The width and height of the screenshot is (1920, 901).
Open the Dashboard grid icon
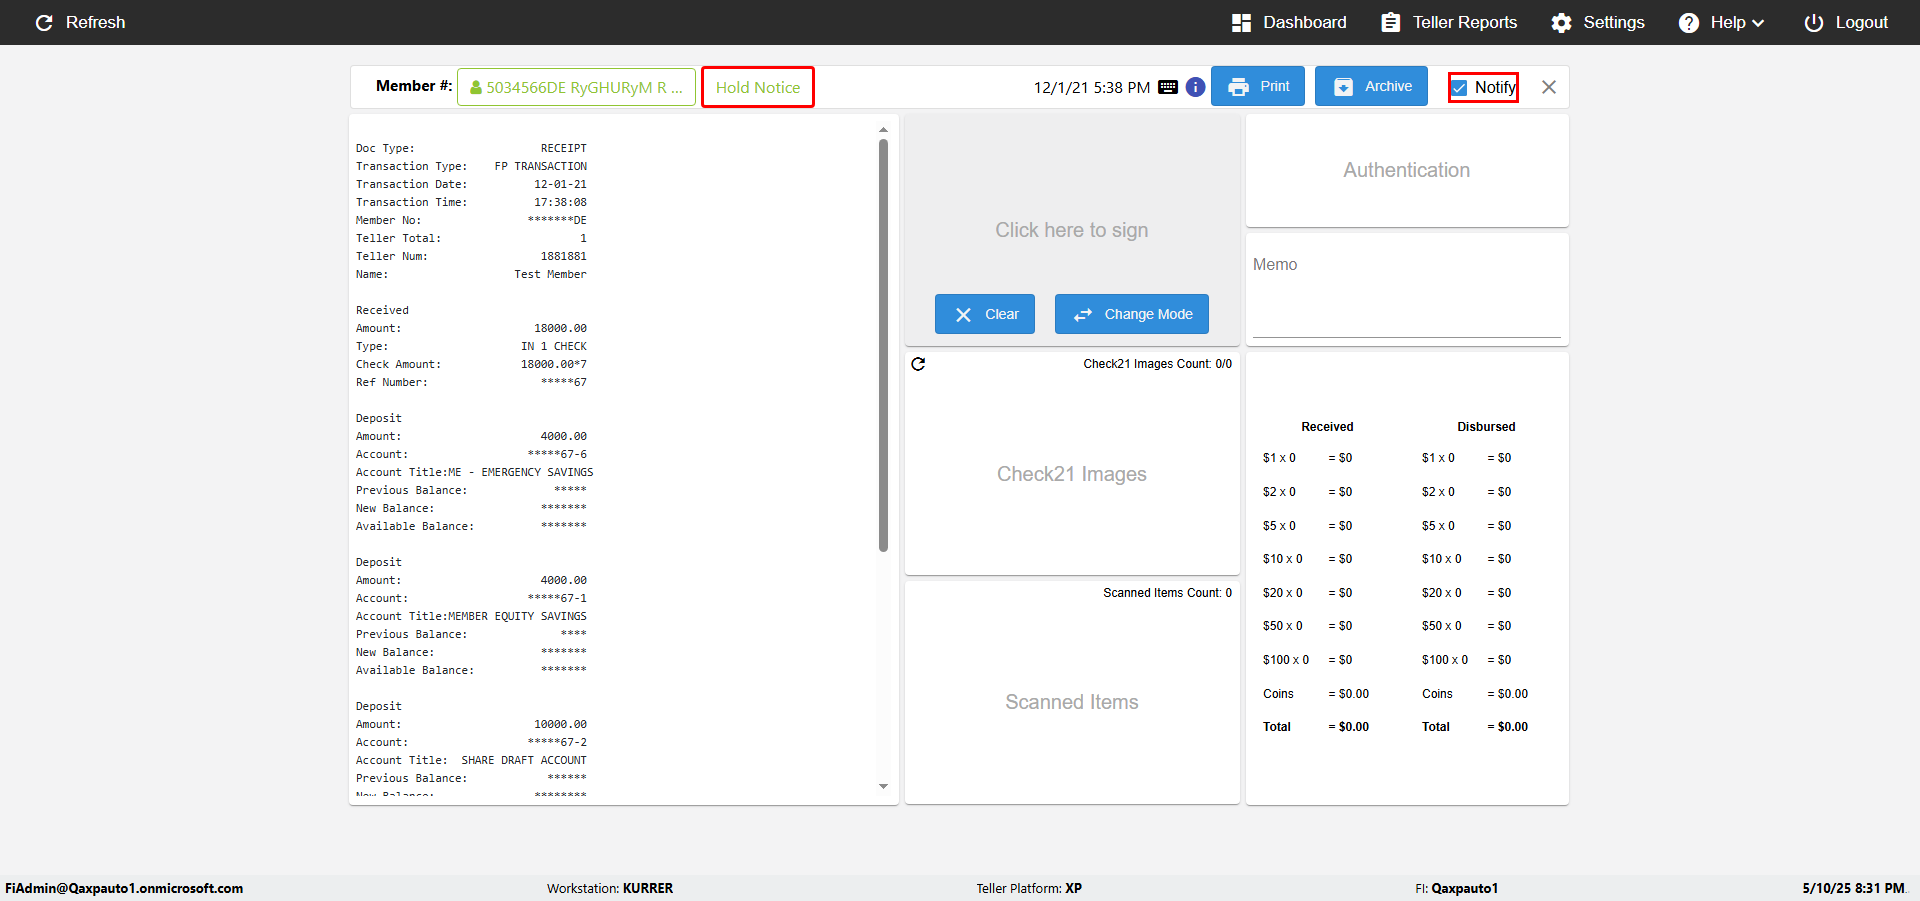1241,22
